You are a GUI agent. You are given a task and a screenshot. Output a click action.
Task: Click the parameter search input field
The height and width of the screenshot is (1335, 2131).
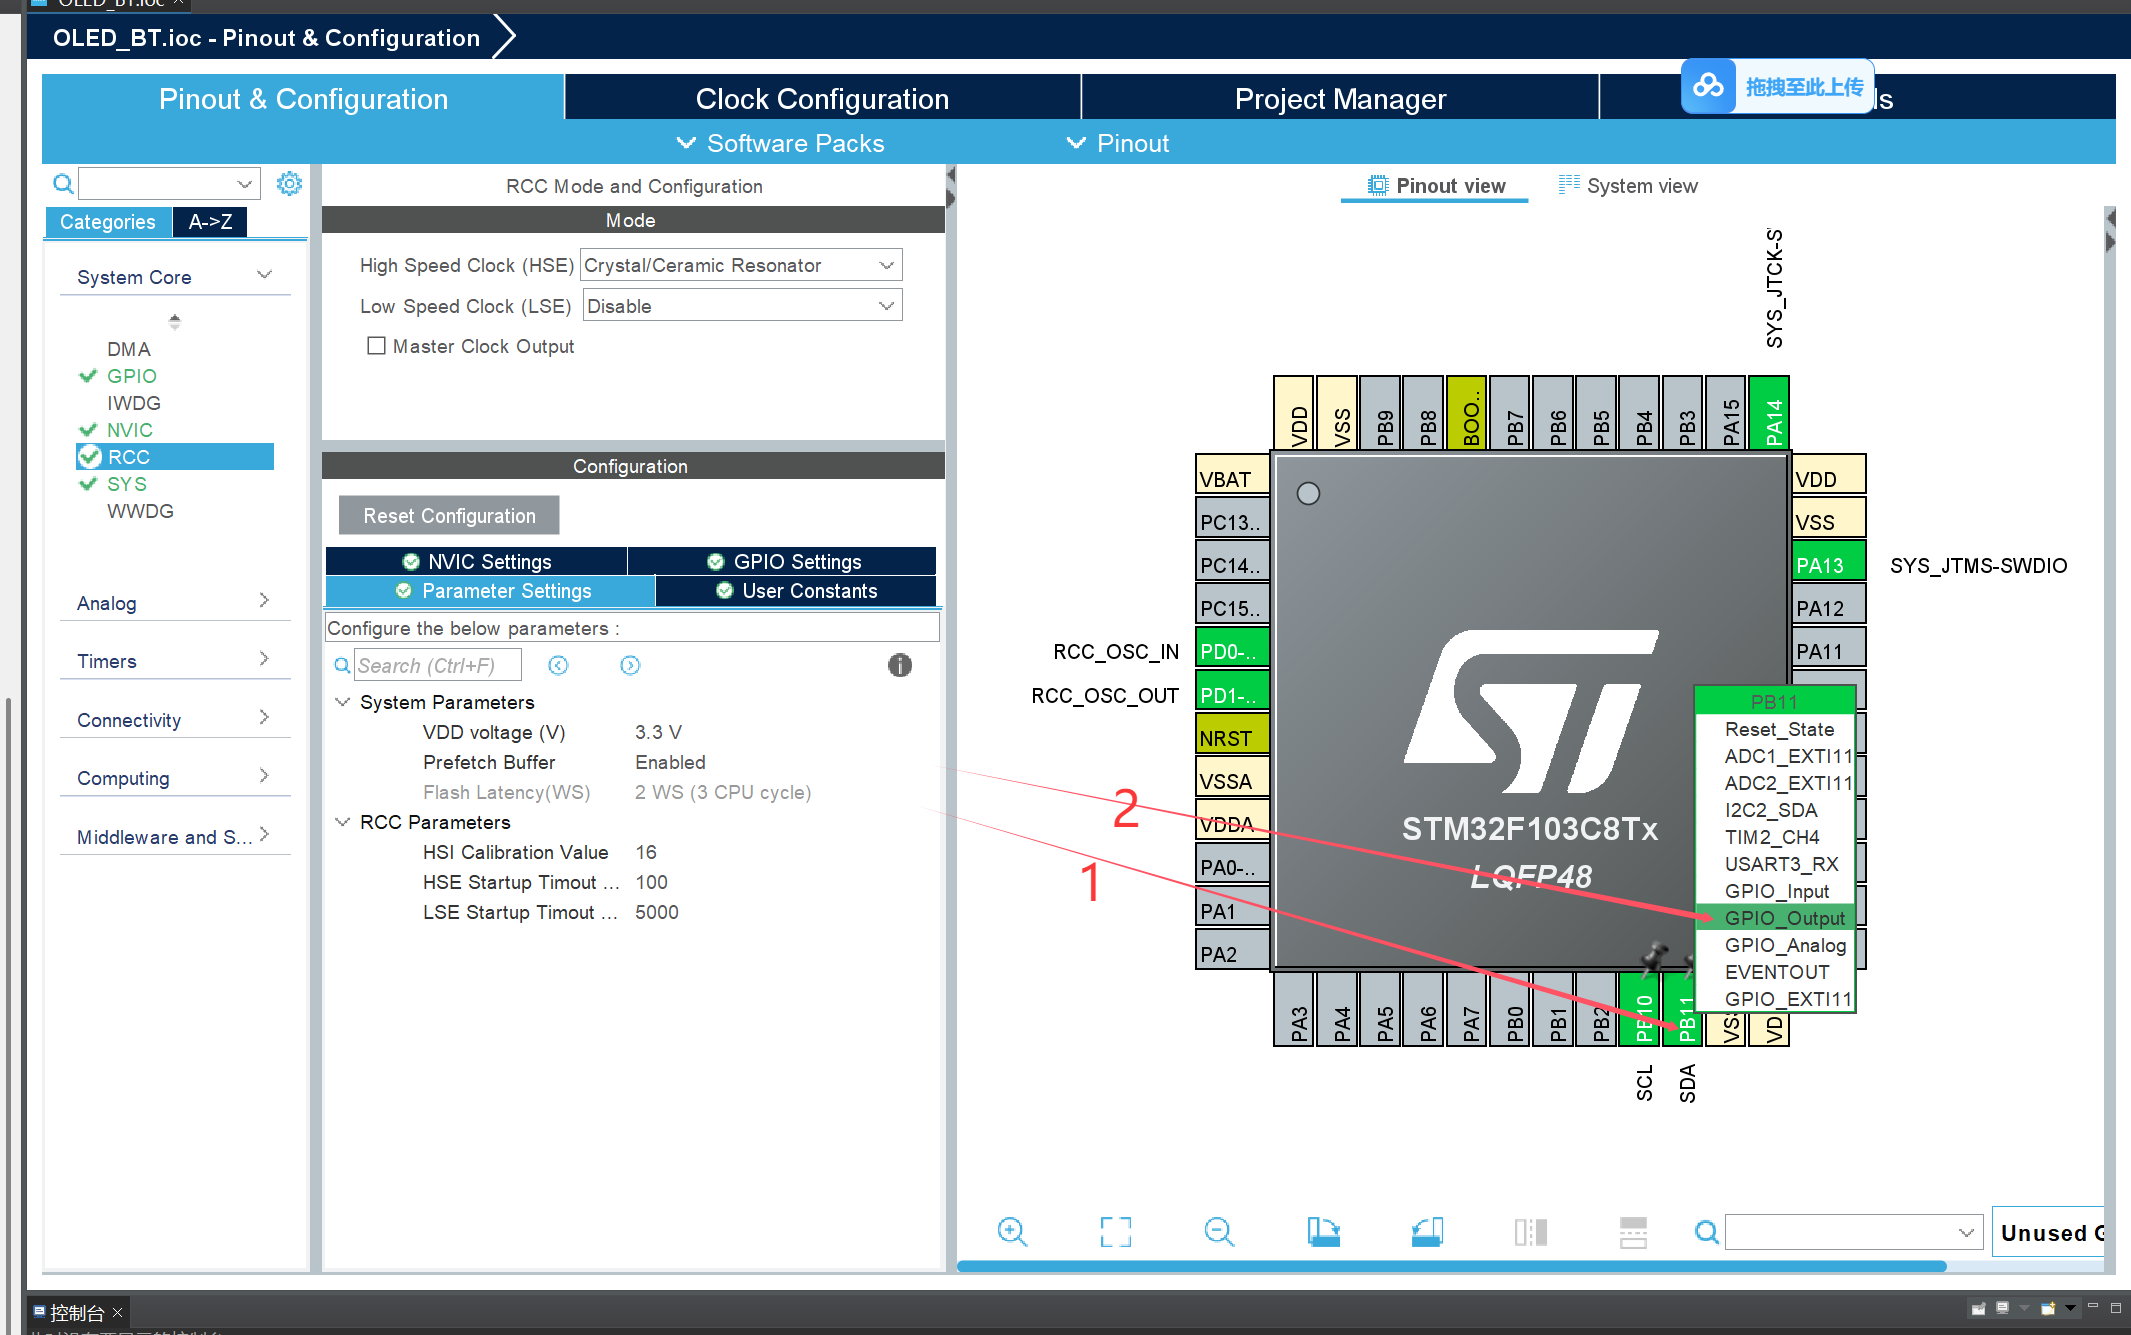coord(437,665)
